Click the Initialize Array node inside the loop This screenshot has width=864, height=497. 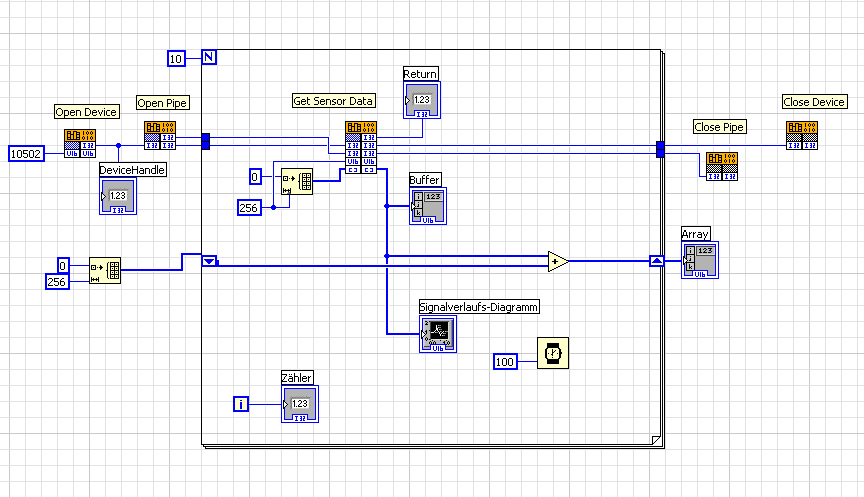click(x=296, y=181)
